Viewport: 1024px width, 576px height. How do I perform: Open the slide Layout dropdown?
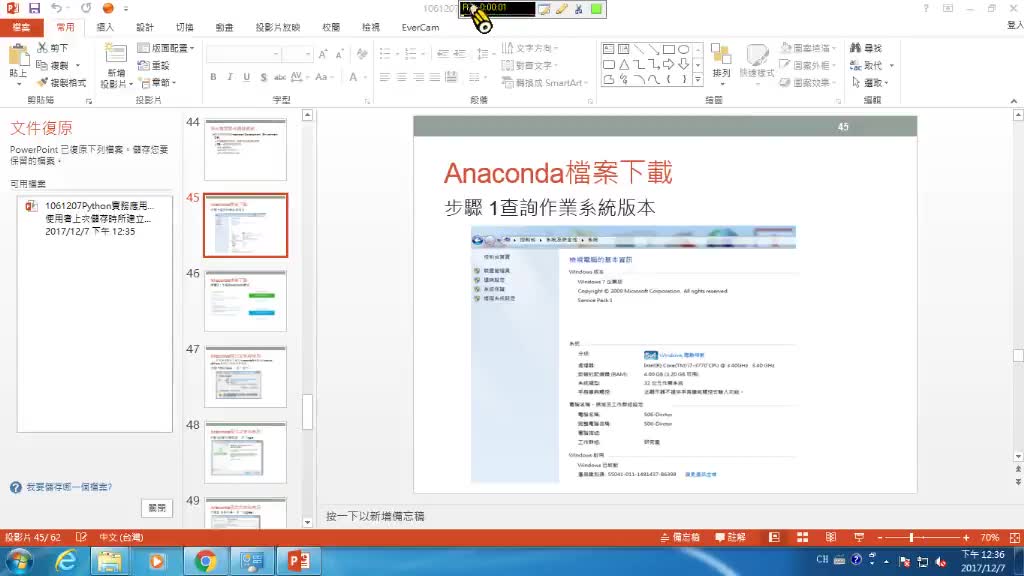click(x=166, y=48)
